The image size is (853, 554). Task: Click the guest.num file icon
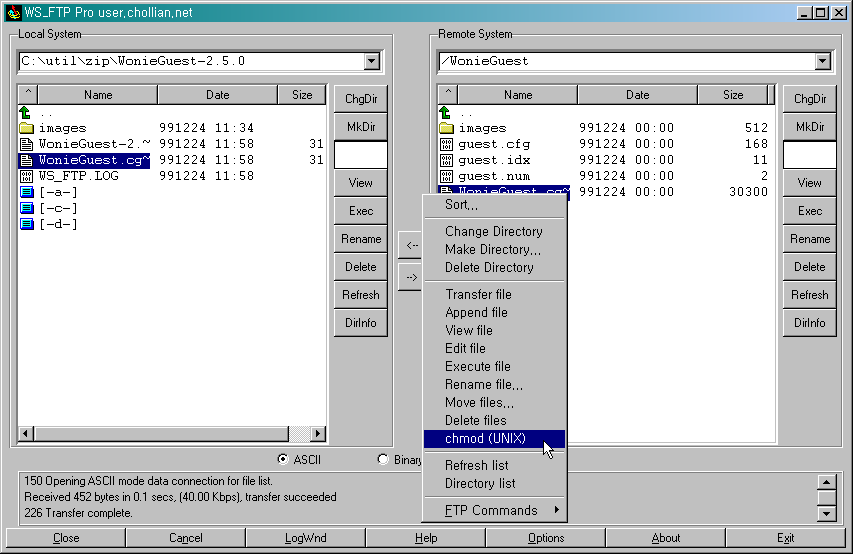446,176
